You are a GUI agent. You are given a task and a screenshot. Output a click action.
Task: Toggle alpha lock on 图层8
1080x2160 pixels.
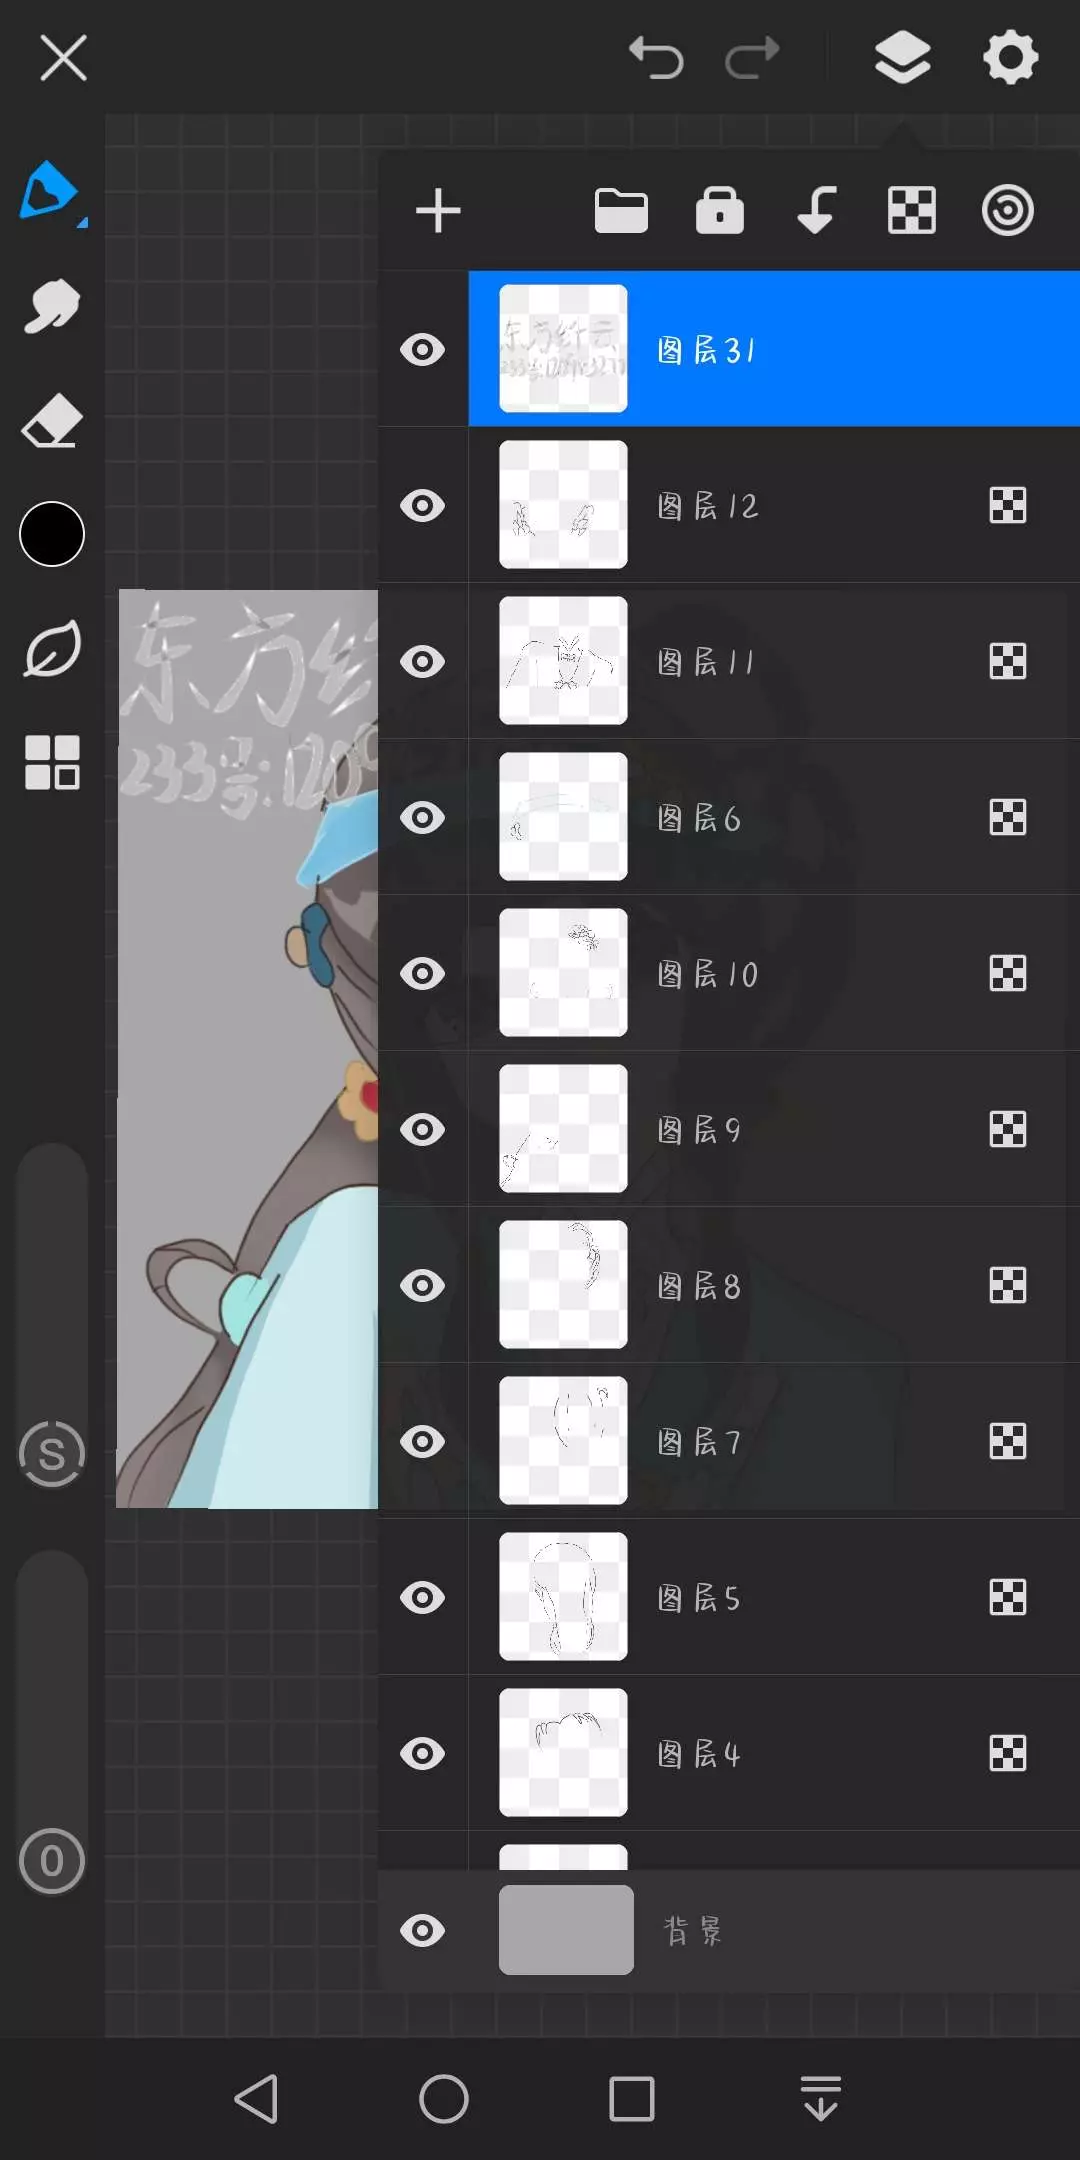point(1007,1285)
